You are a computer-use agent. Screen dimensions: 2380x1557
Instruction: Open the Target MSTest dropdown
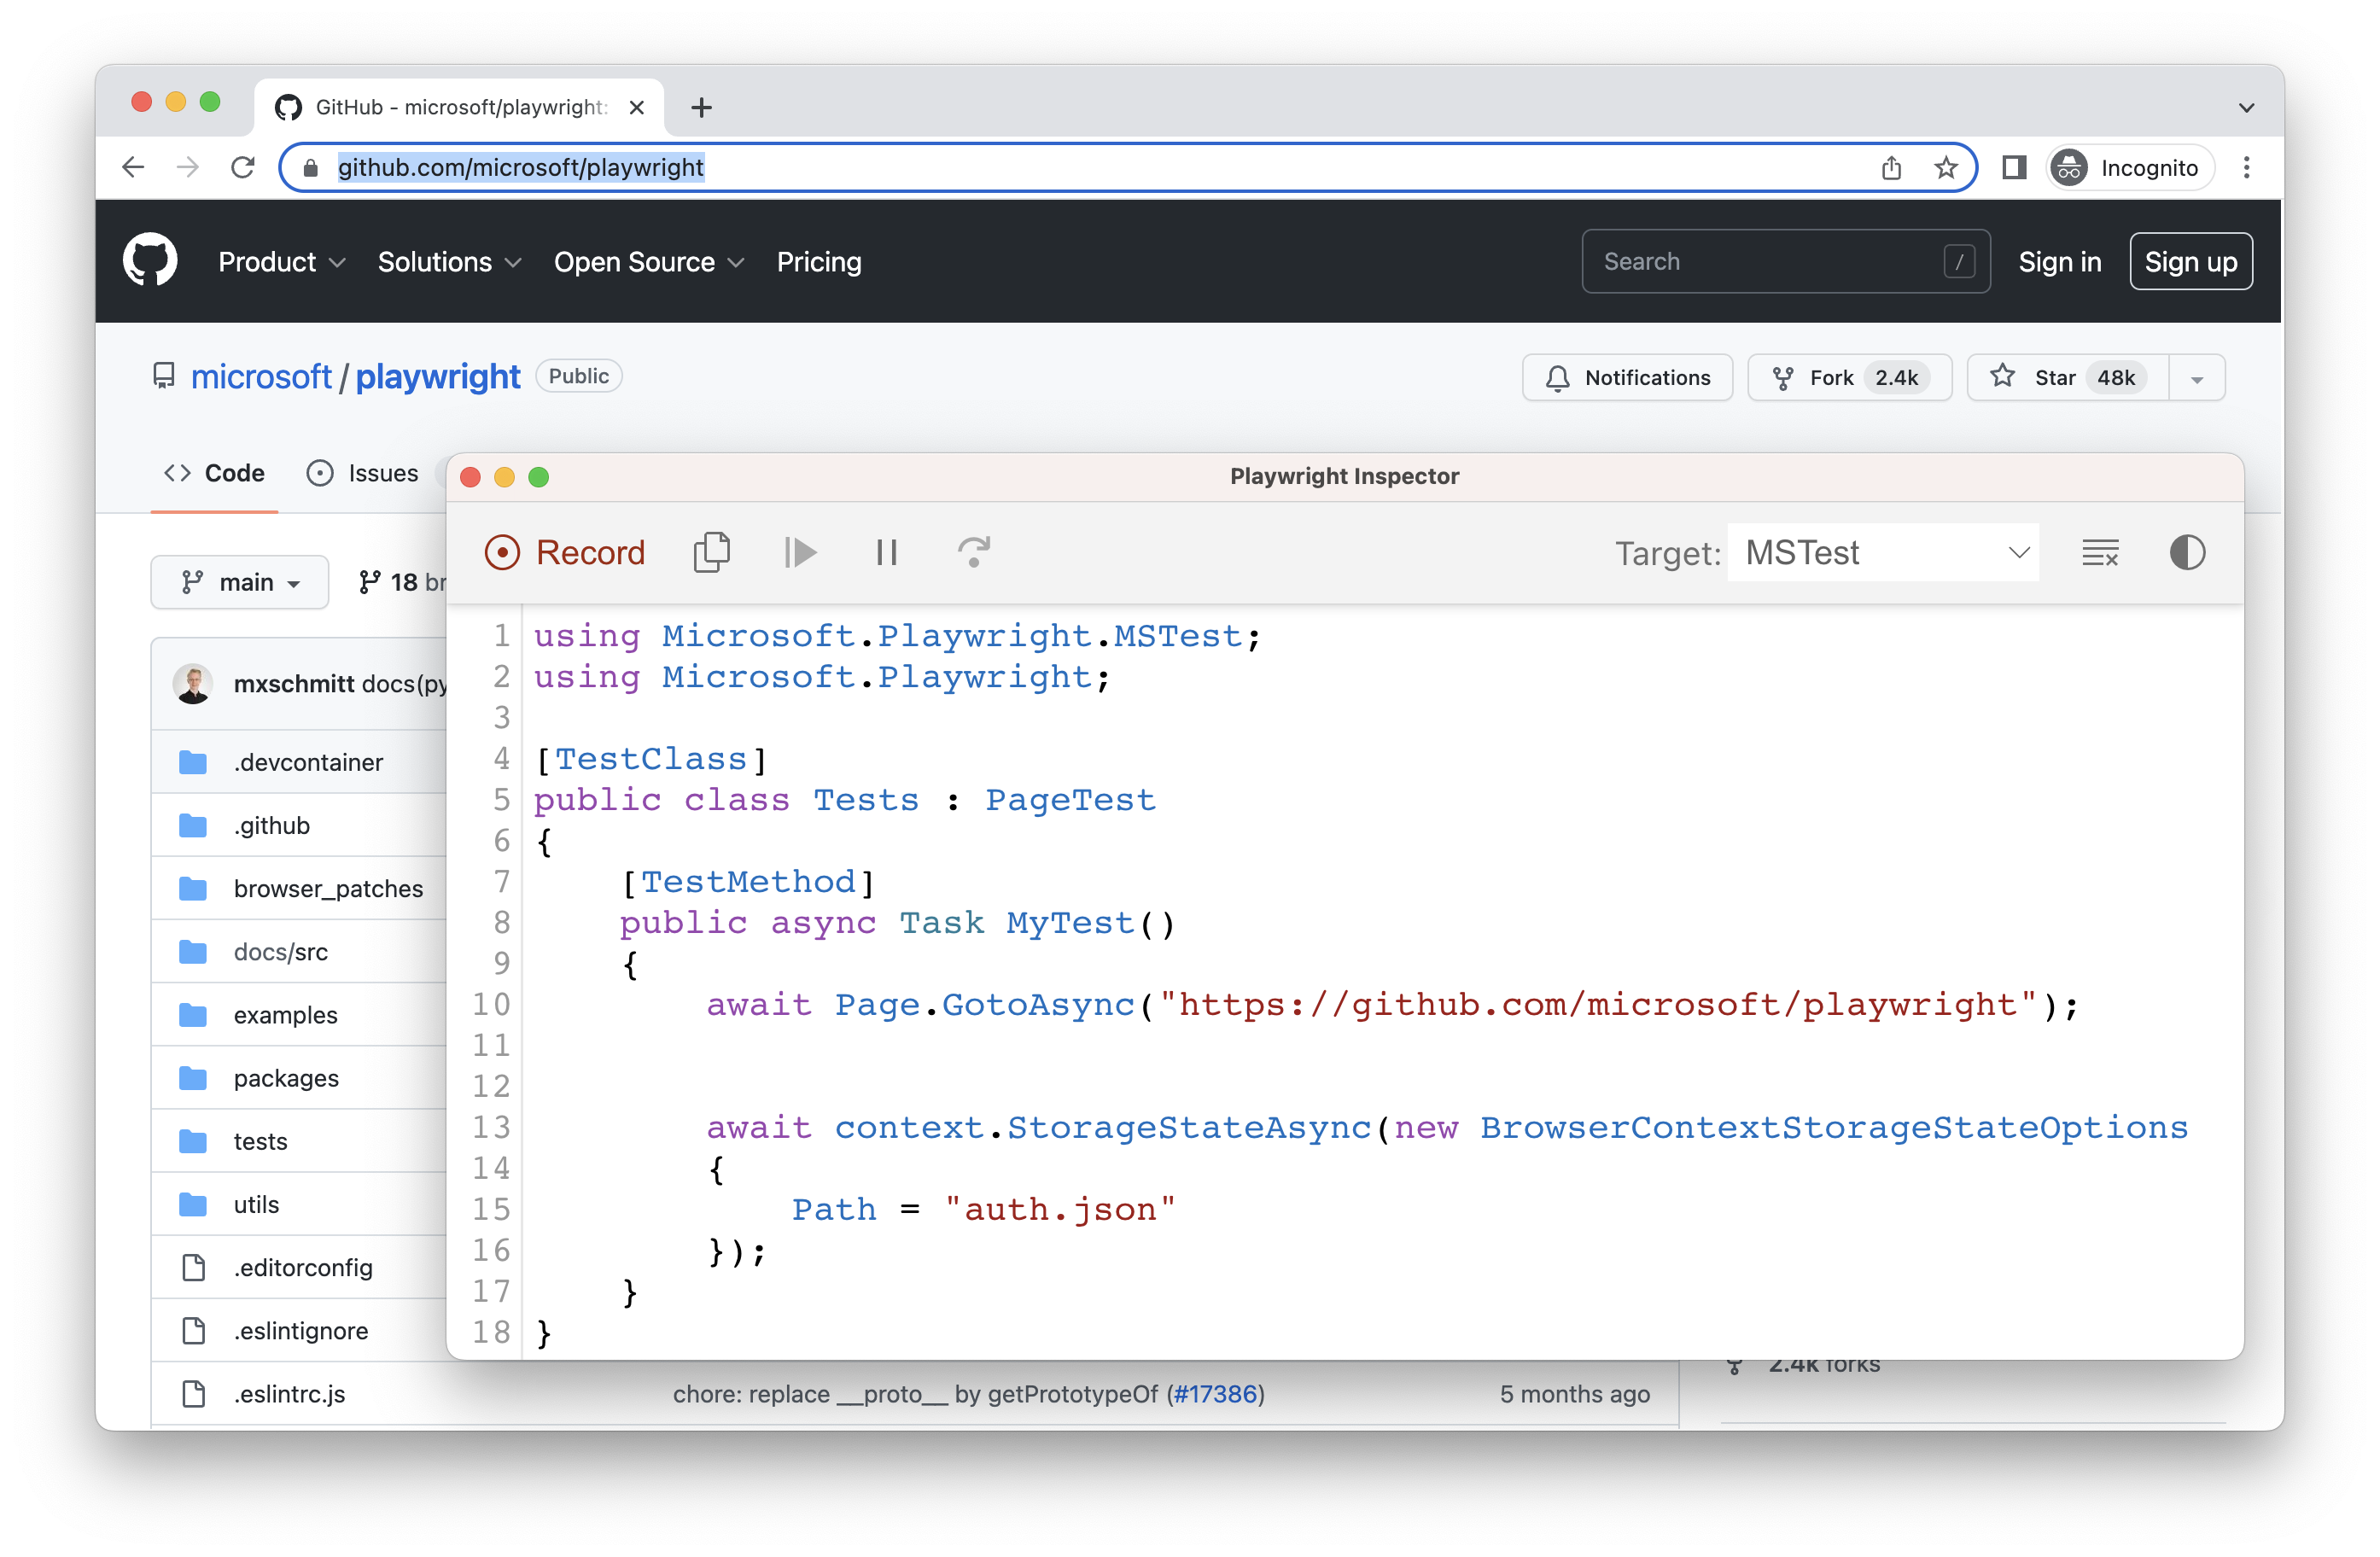click(1883, 552)
